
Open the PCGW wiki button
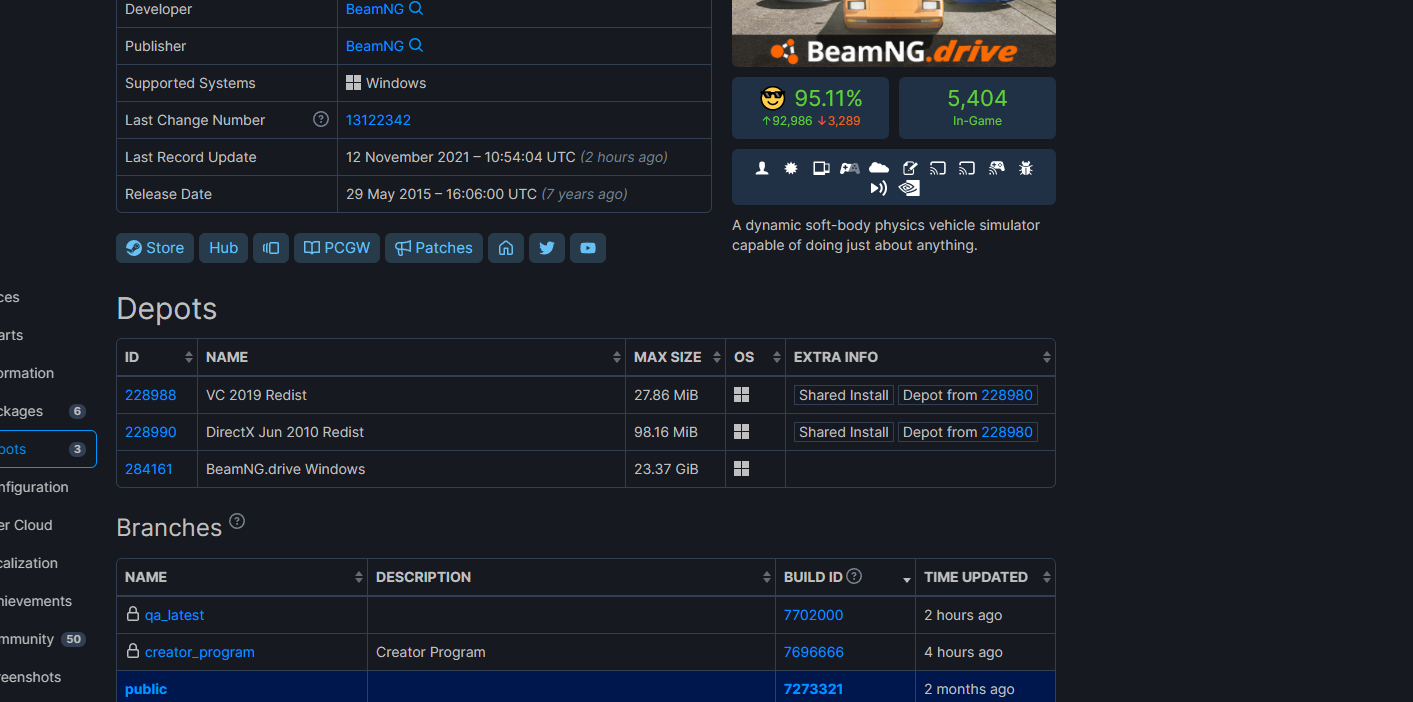click(x=337, y=248)
